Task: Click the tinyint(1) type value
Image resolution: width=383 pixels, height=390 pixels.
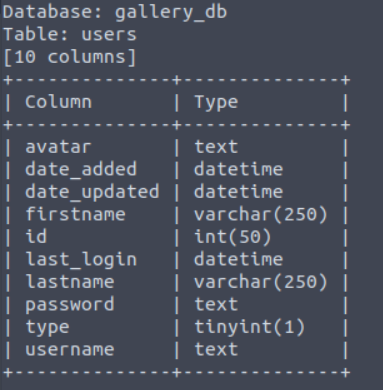Action: pyautogui.click(x=250, y=327)
